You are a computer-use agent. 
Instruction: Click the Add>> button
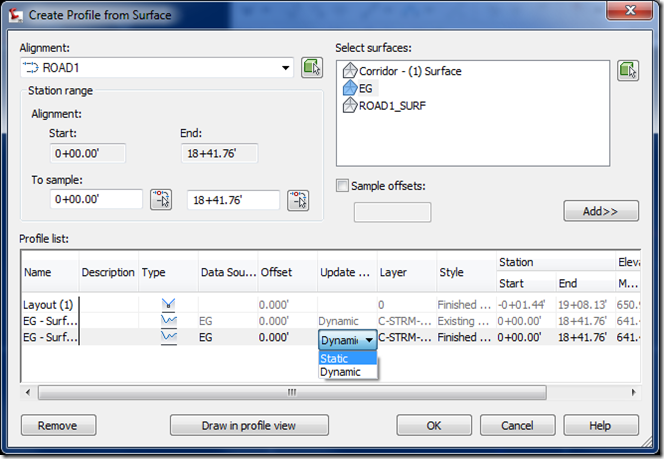coord(601,211)
